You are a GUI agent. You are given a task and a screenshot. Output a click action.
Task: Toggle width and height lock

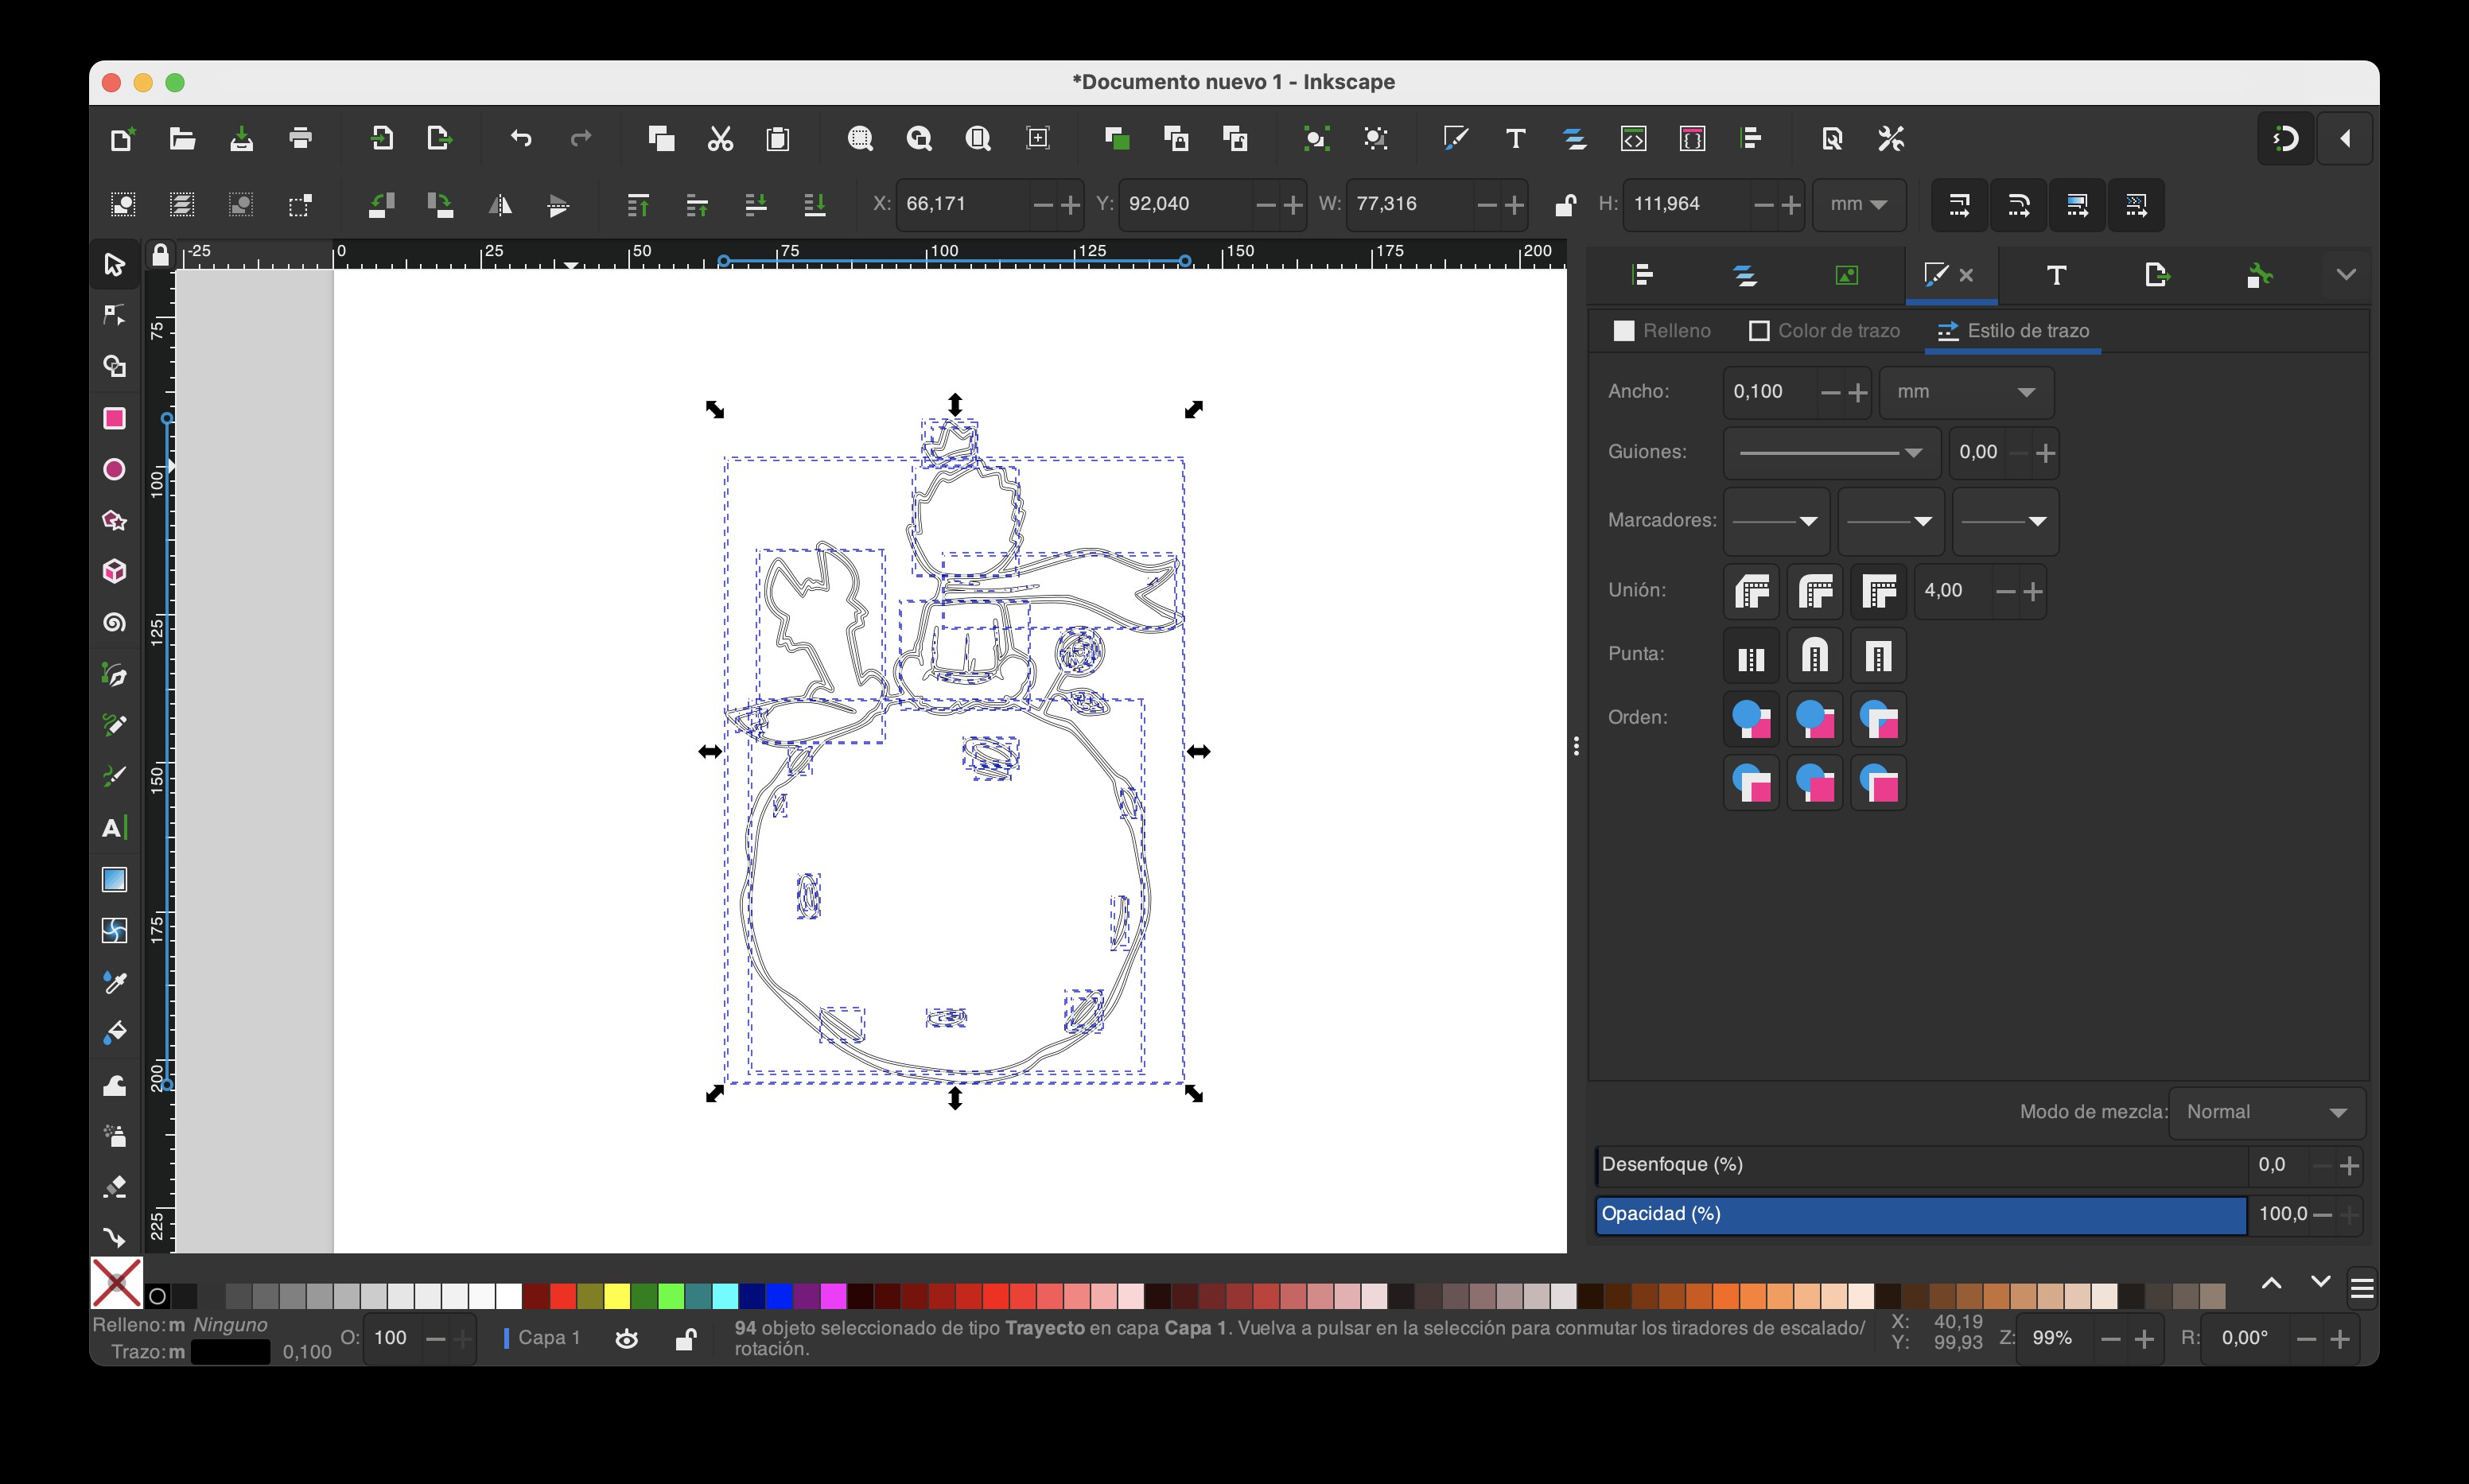coord(1565,205)
